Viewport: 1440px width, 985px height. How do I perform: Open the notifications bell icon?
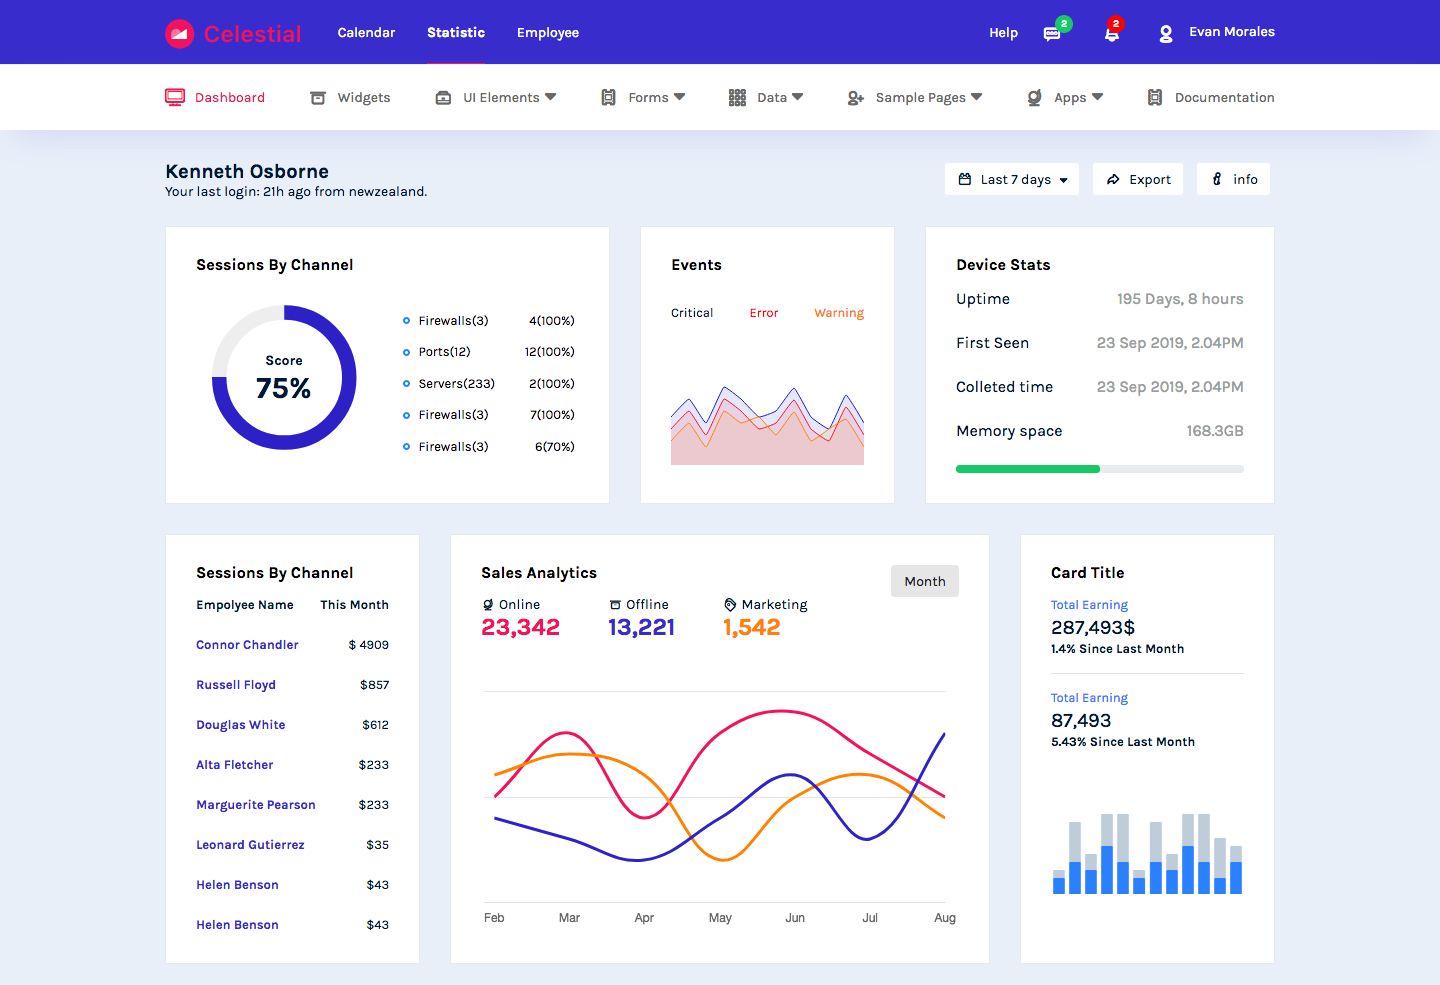1111,34
